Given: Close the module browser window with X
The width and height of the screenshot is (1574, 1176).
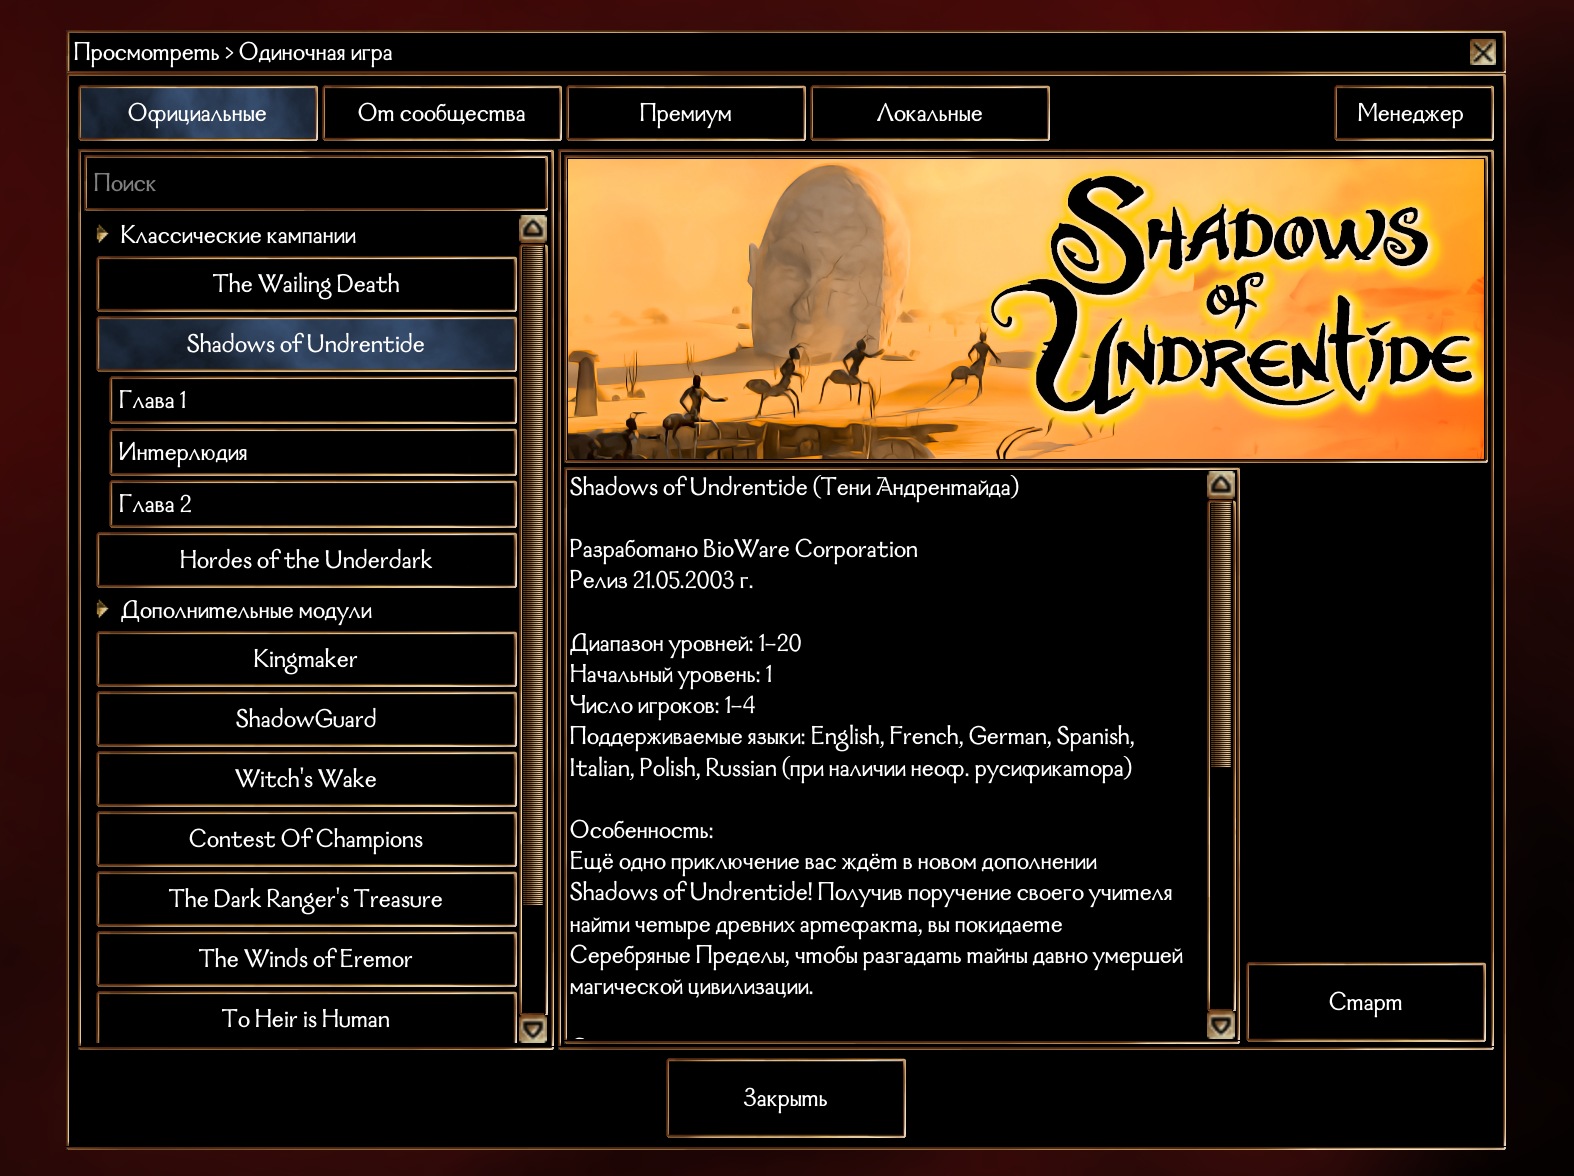Looking at the screenshot, I should (x=1482, y=53).
